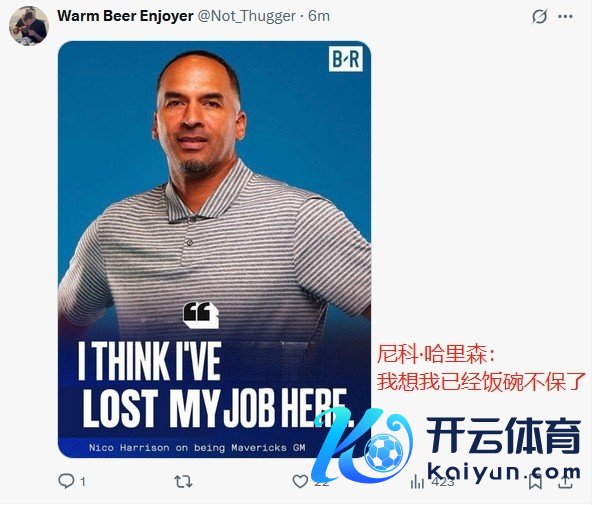Click the 6m timestamp
This screenshot has width=596, height=505.
pyautogui.click(x=319, y=16)
